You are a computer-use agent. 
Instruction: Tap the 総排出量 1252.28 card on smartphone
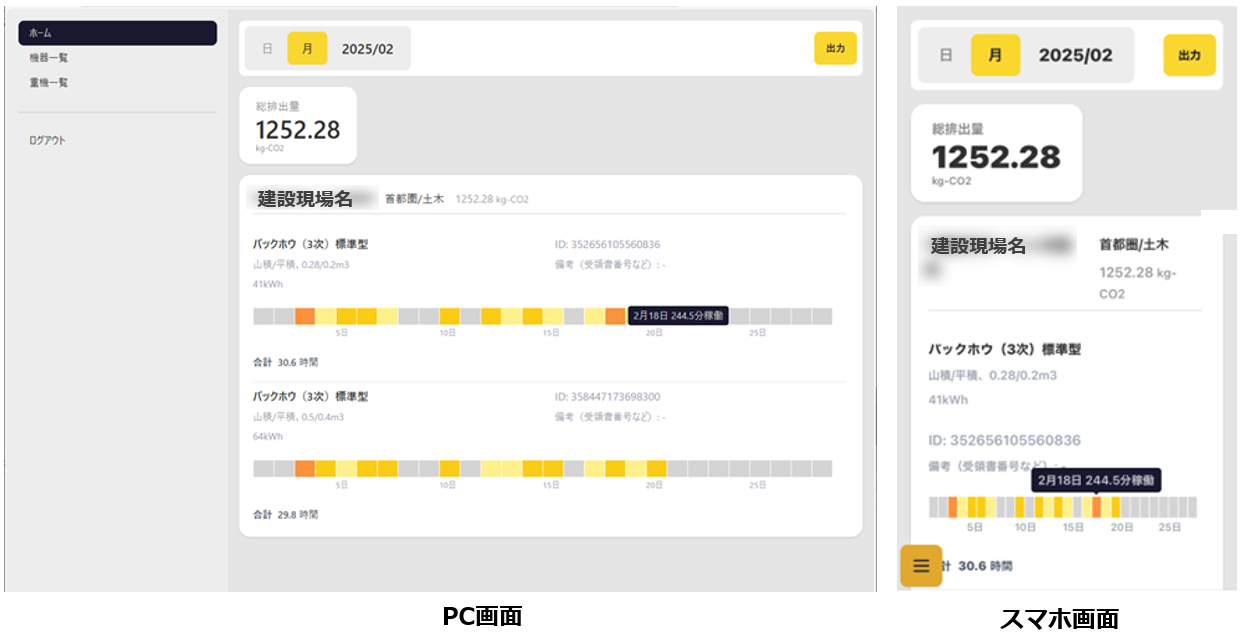pyautogui.click(x=996, y=153)
